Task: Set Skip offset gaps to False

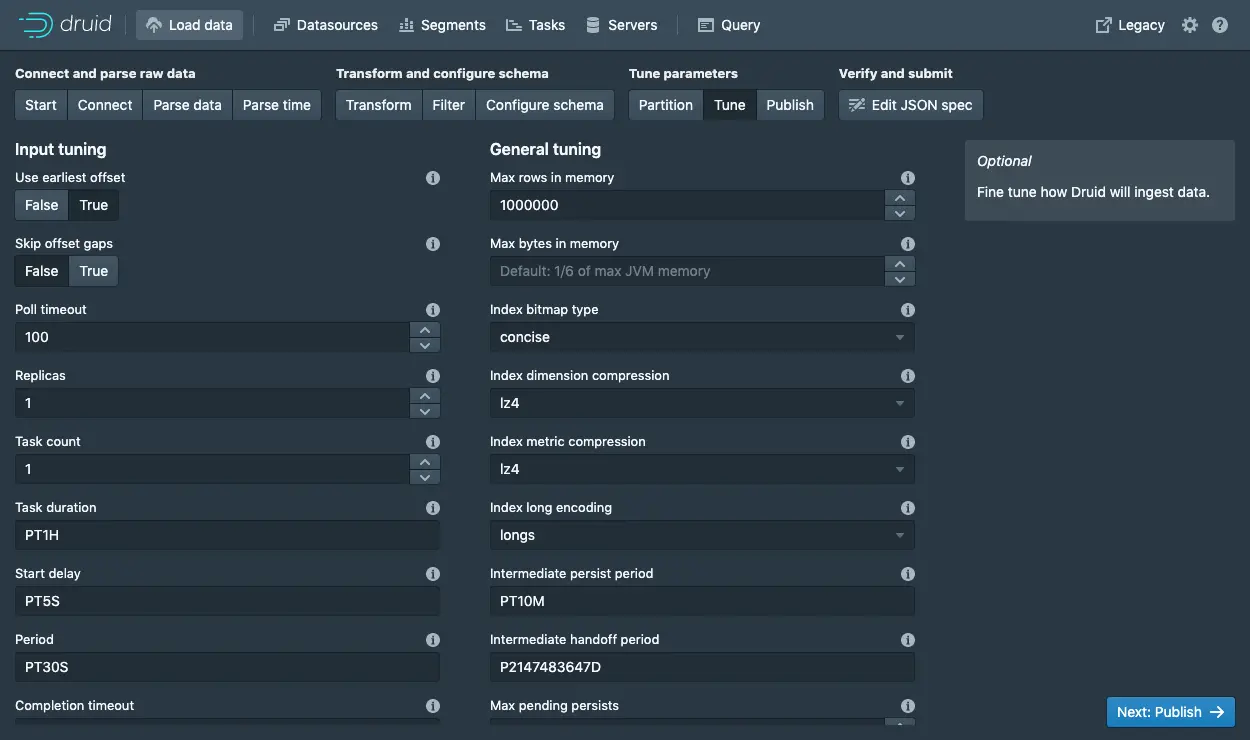Action: click(42, 271)
